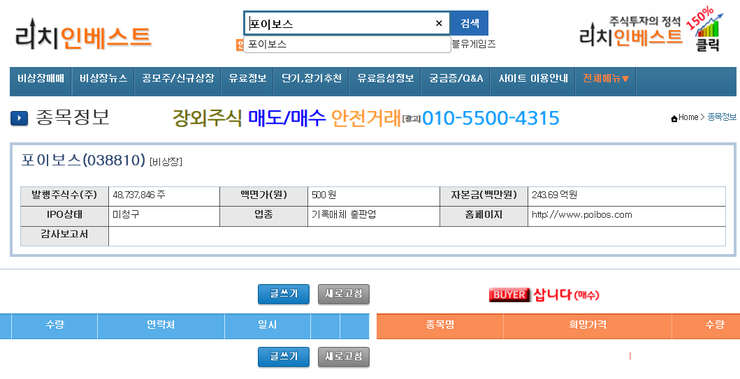Open the 유료음성정보 menu
Viewport: 740px width, 379px height.
[x=385, y=78]
